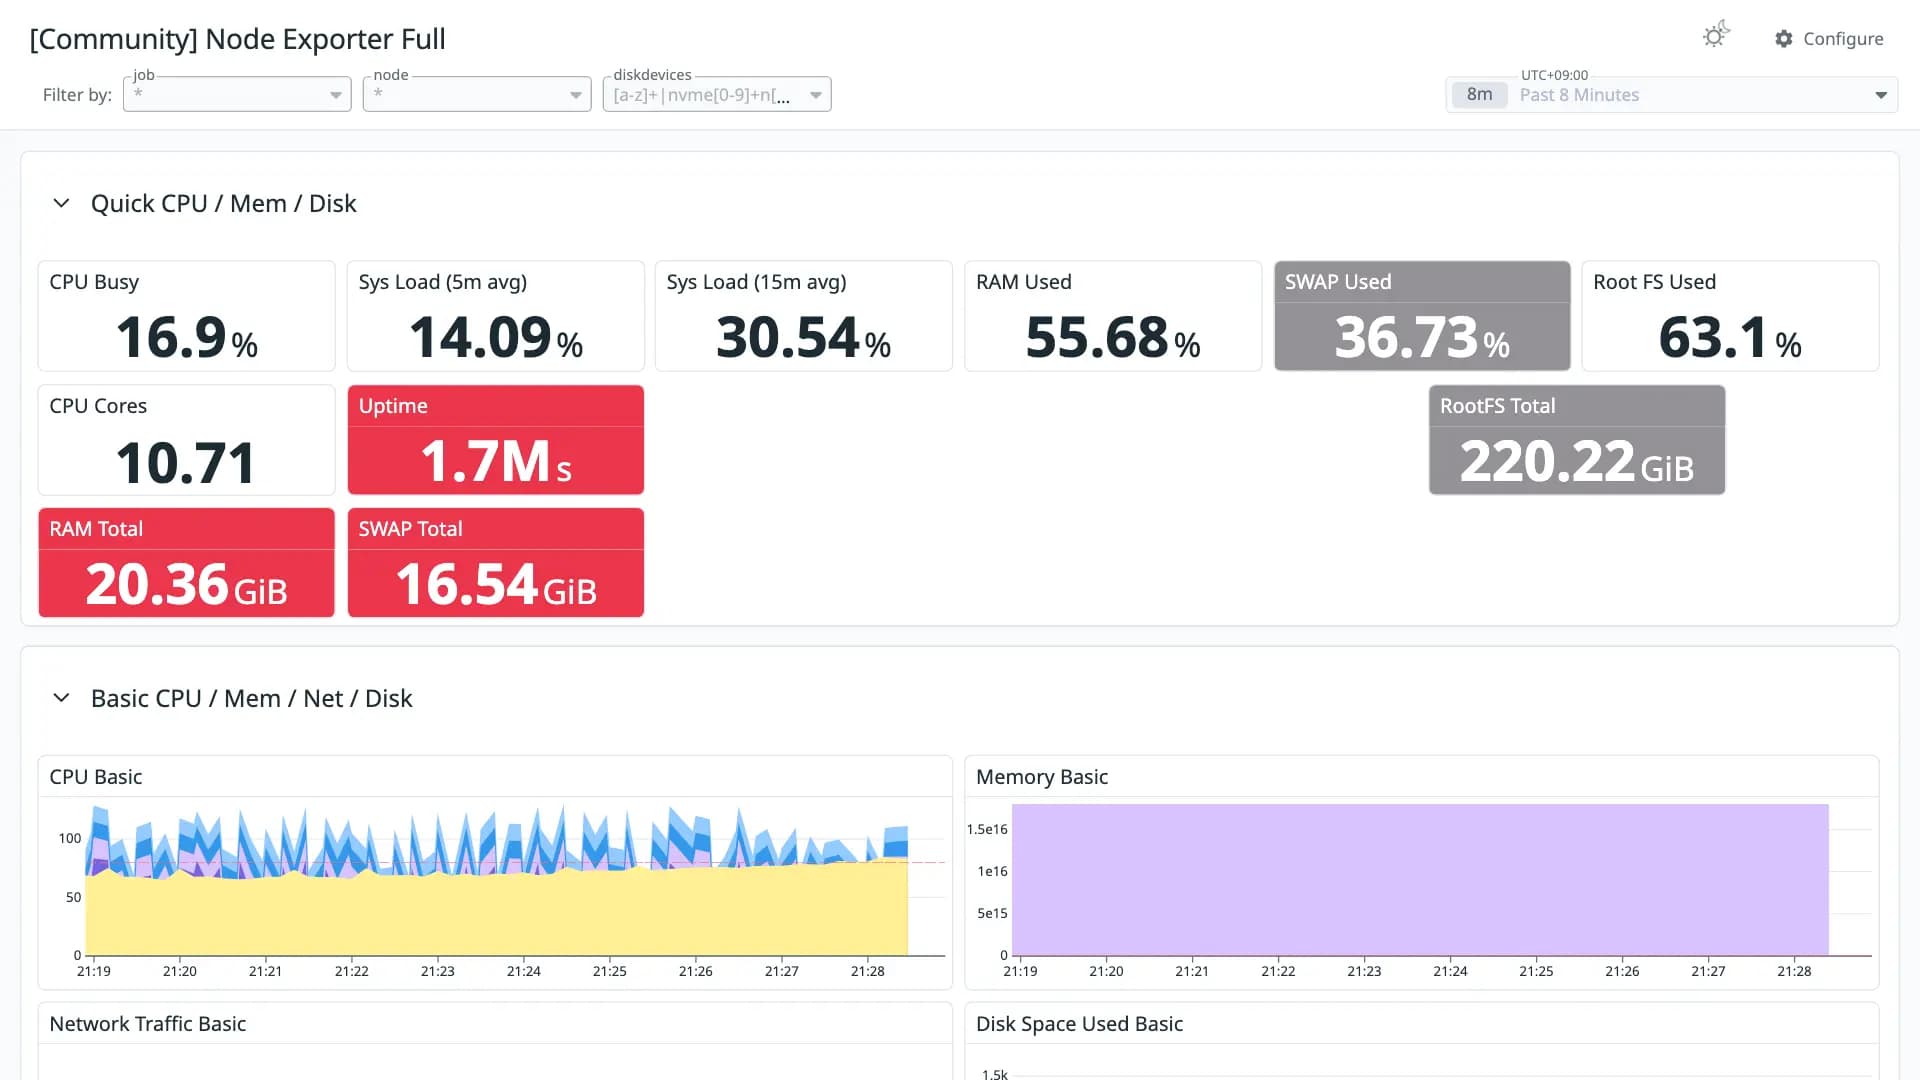
Task: Click the Disk Space Used Basic panel title
Action: [1079, 1024]
